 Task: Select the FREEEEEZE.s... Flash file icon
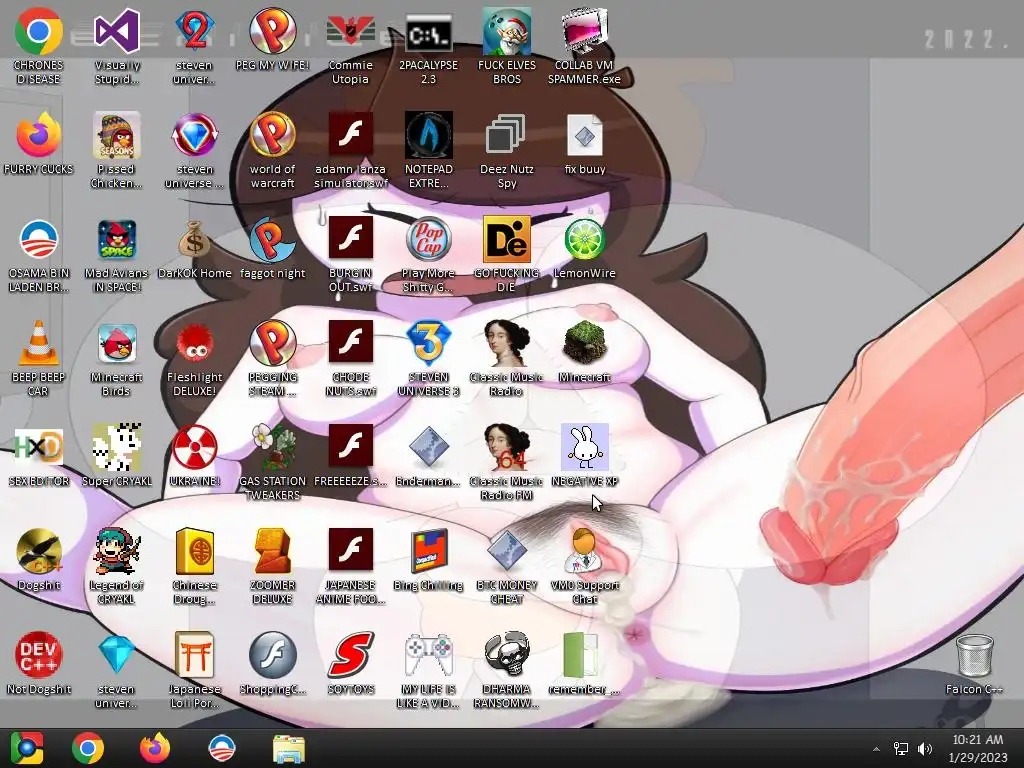point(351,447)
